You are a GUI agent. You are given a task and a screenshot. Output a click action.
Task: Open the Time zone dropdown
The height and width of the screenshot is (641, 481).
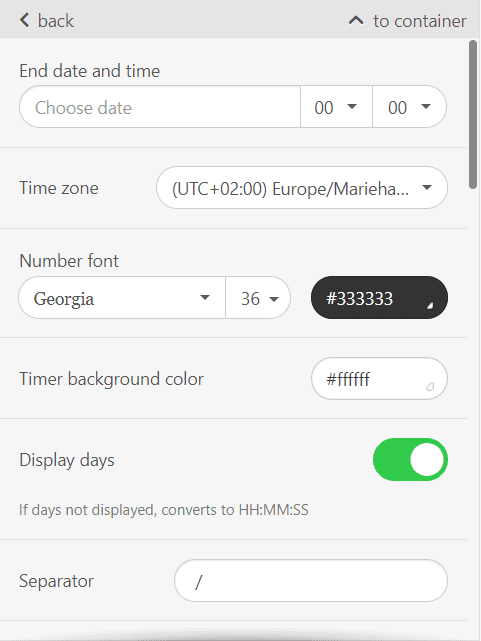302,188
